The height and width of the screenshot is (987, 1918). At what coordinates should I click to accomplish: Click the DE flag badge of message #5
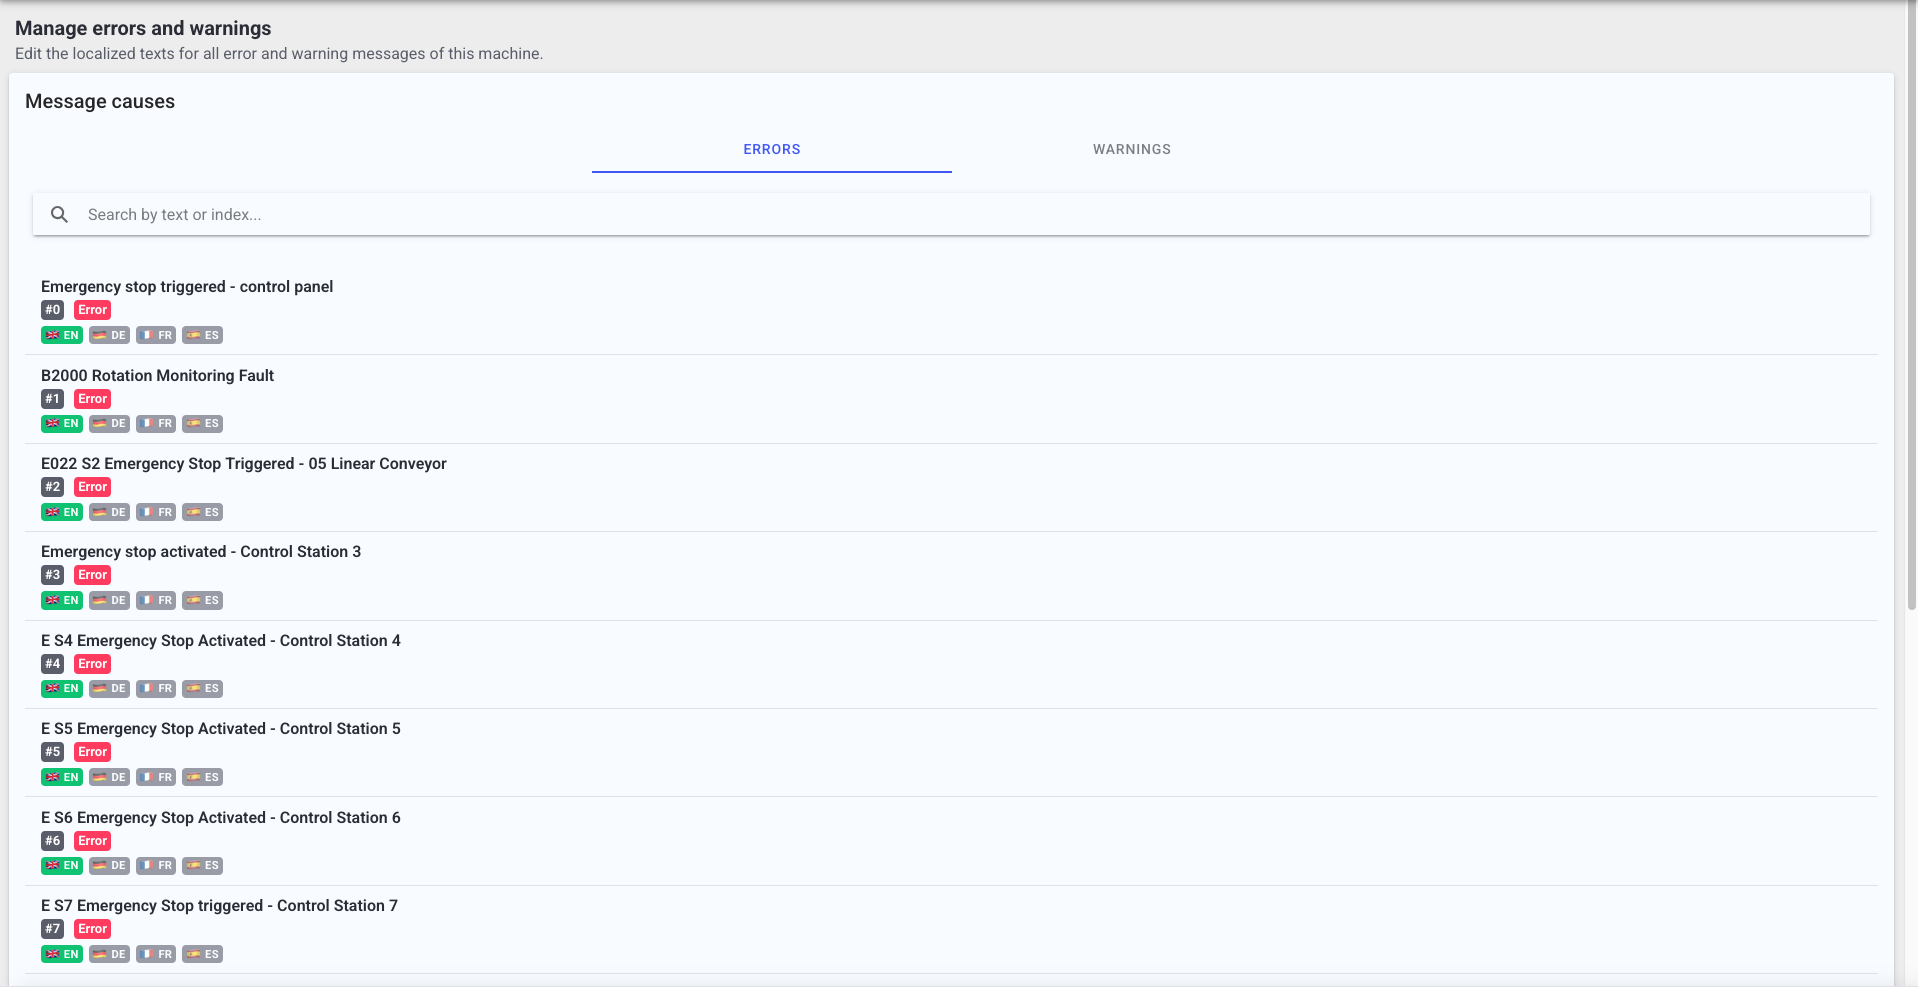pyautogui.click(x=109, y=777)
